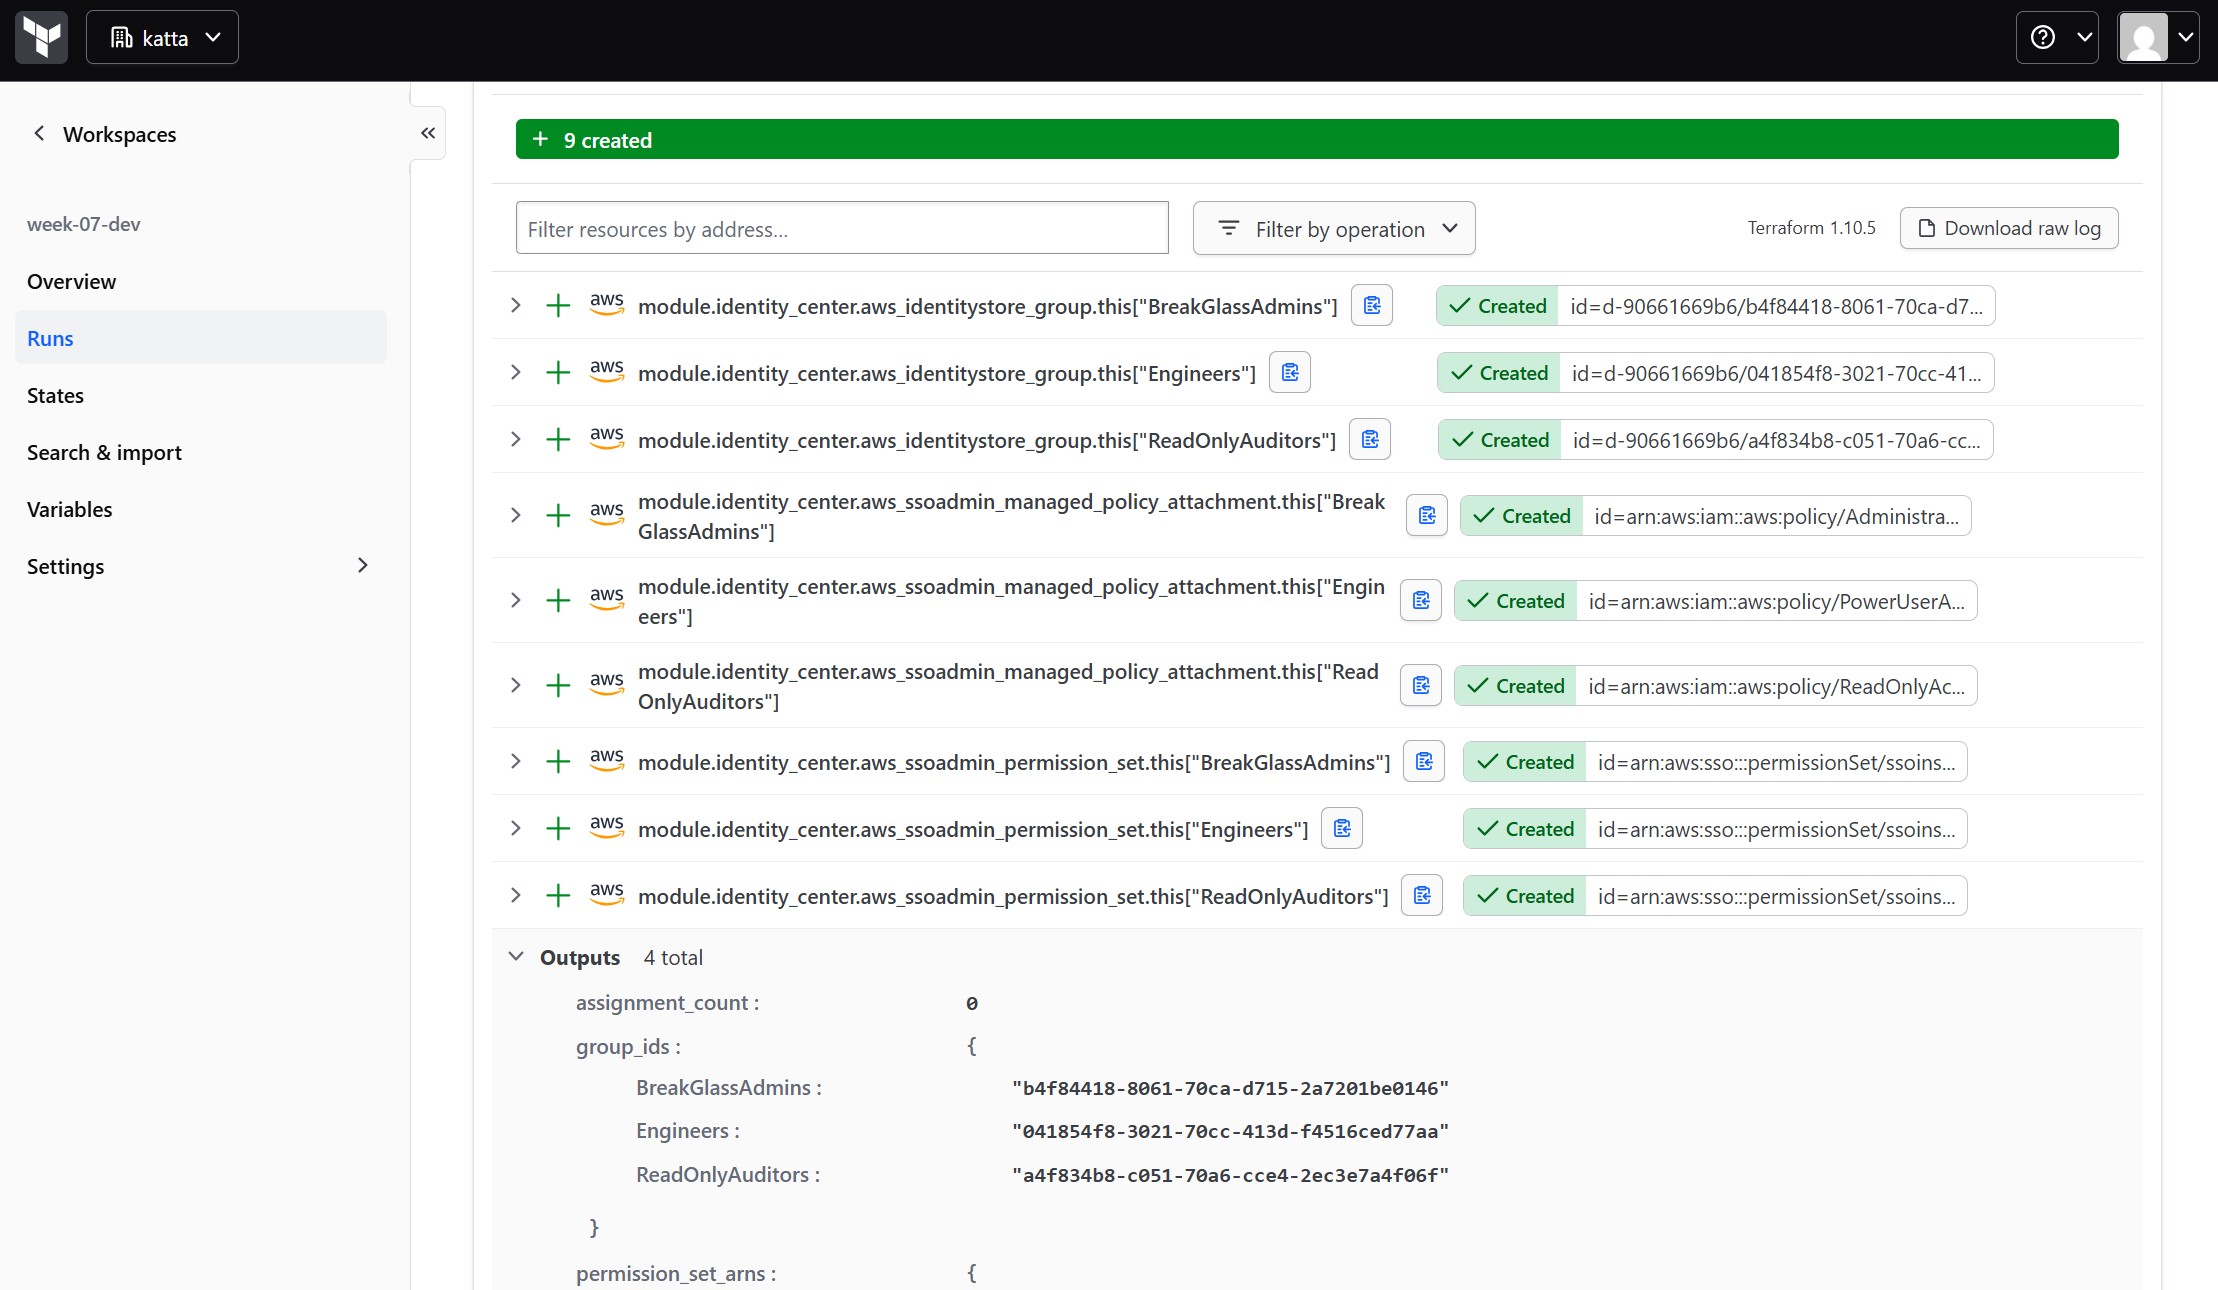The width and height of the screenshot is (2218, 1290).
Task: Copy address of permission_set BreakGlassAdmins
Action: [x=1424, y=761]
